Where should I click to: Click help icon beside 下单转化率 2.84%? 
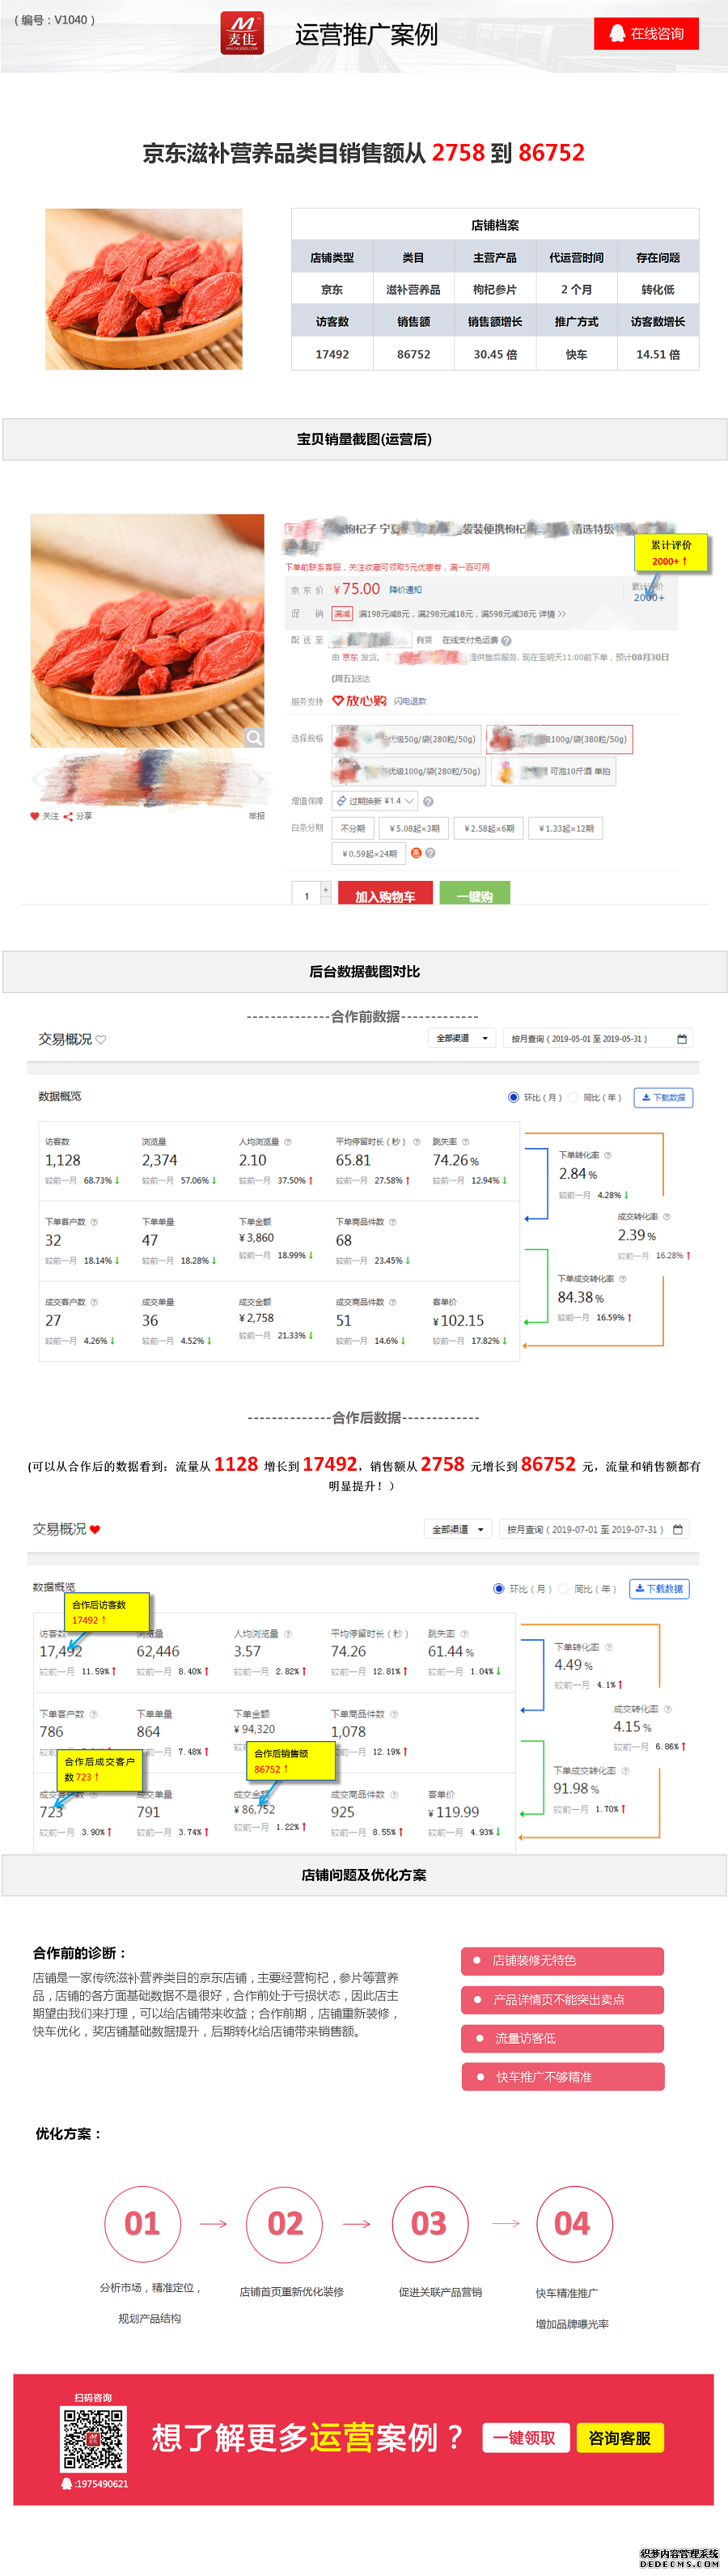coord(608,1155)
